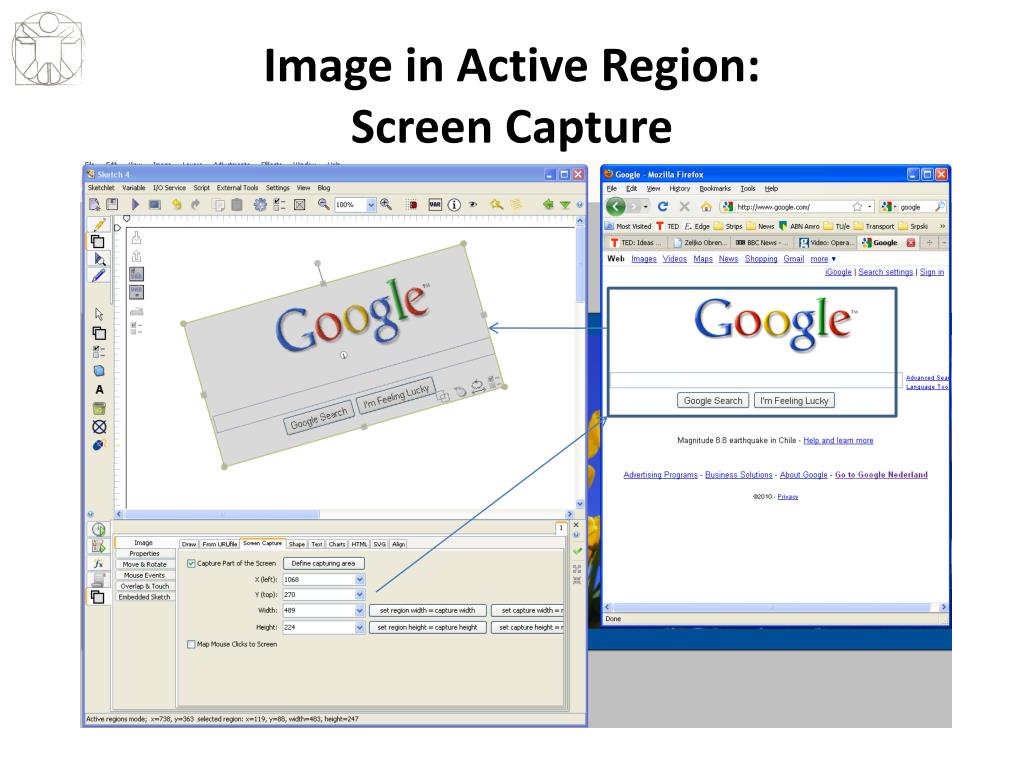Click the undo arrow icon in Sketchlet toolbar
Image resolution: width=1024 pixels, height=768 pixels.
(x=176, y=205)
